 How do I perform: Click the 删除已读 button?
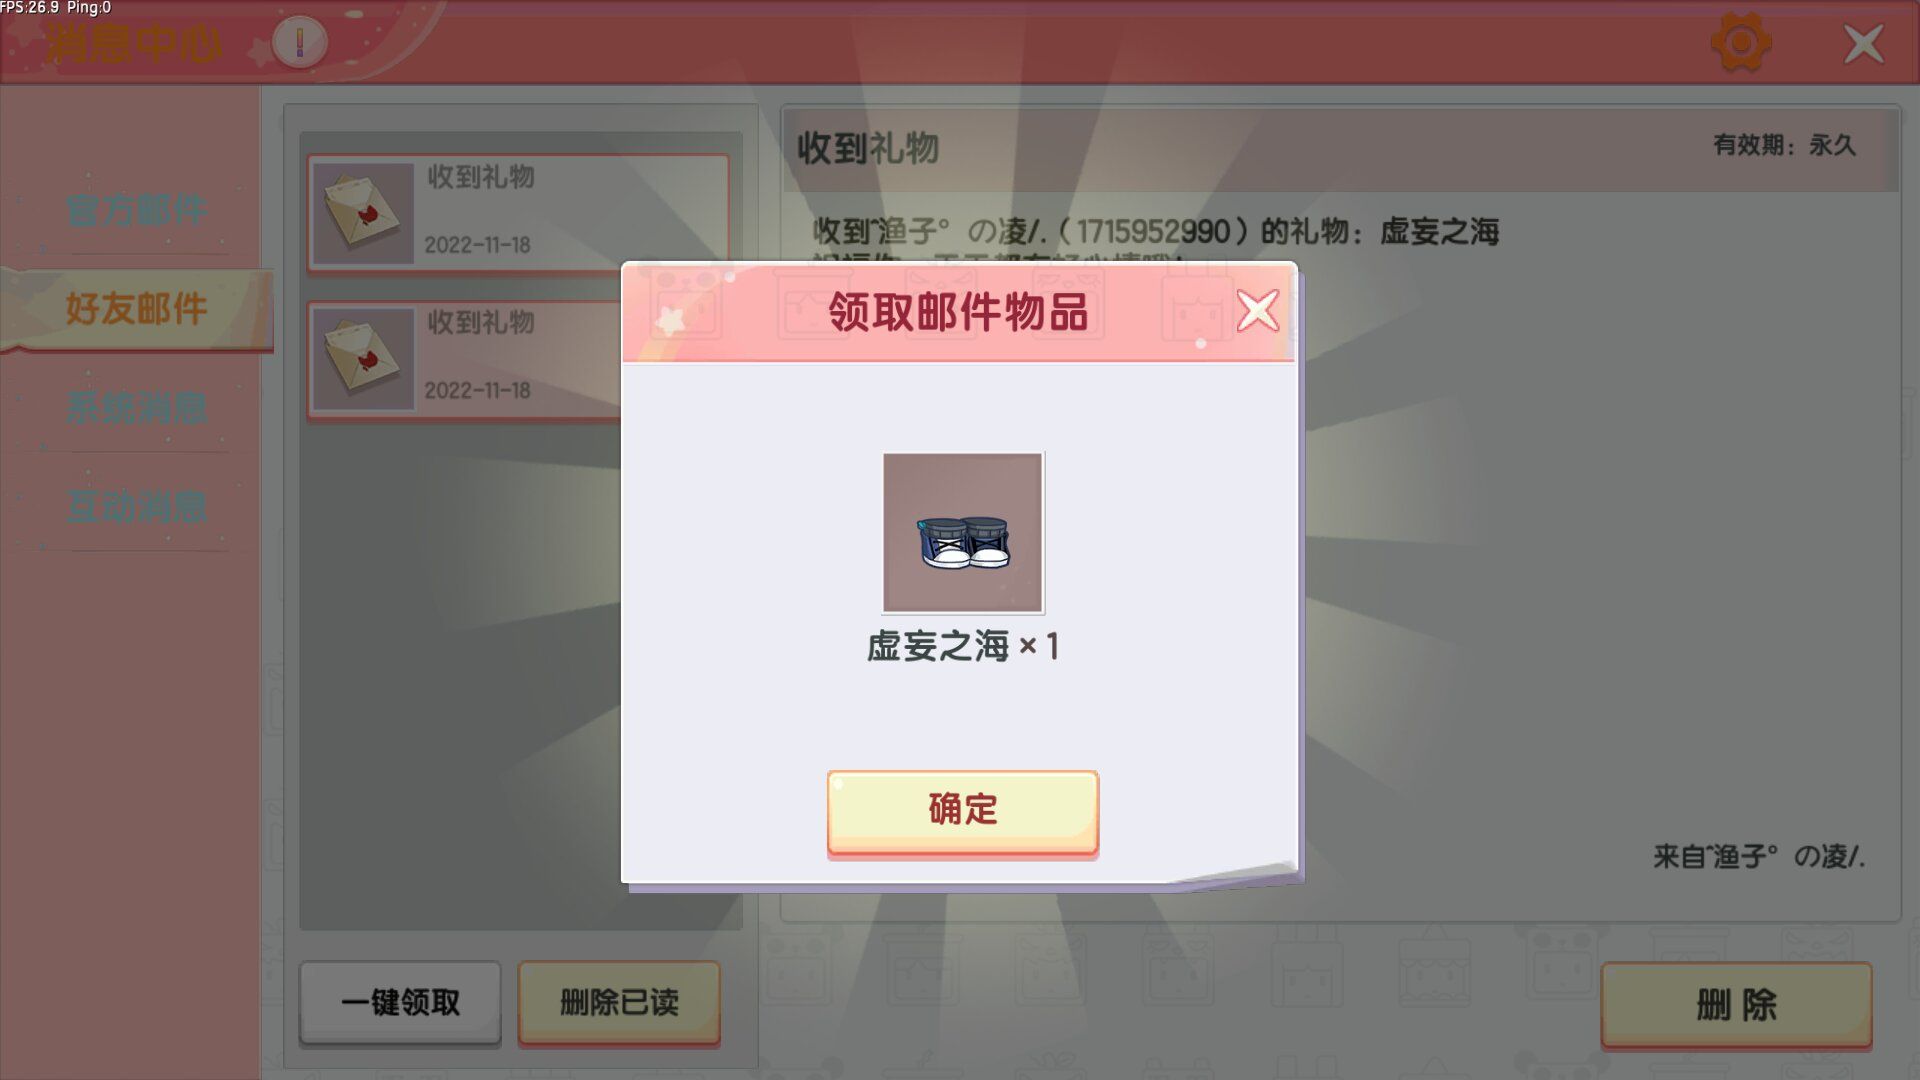tap(619, 1003)
